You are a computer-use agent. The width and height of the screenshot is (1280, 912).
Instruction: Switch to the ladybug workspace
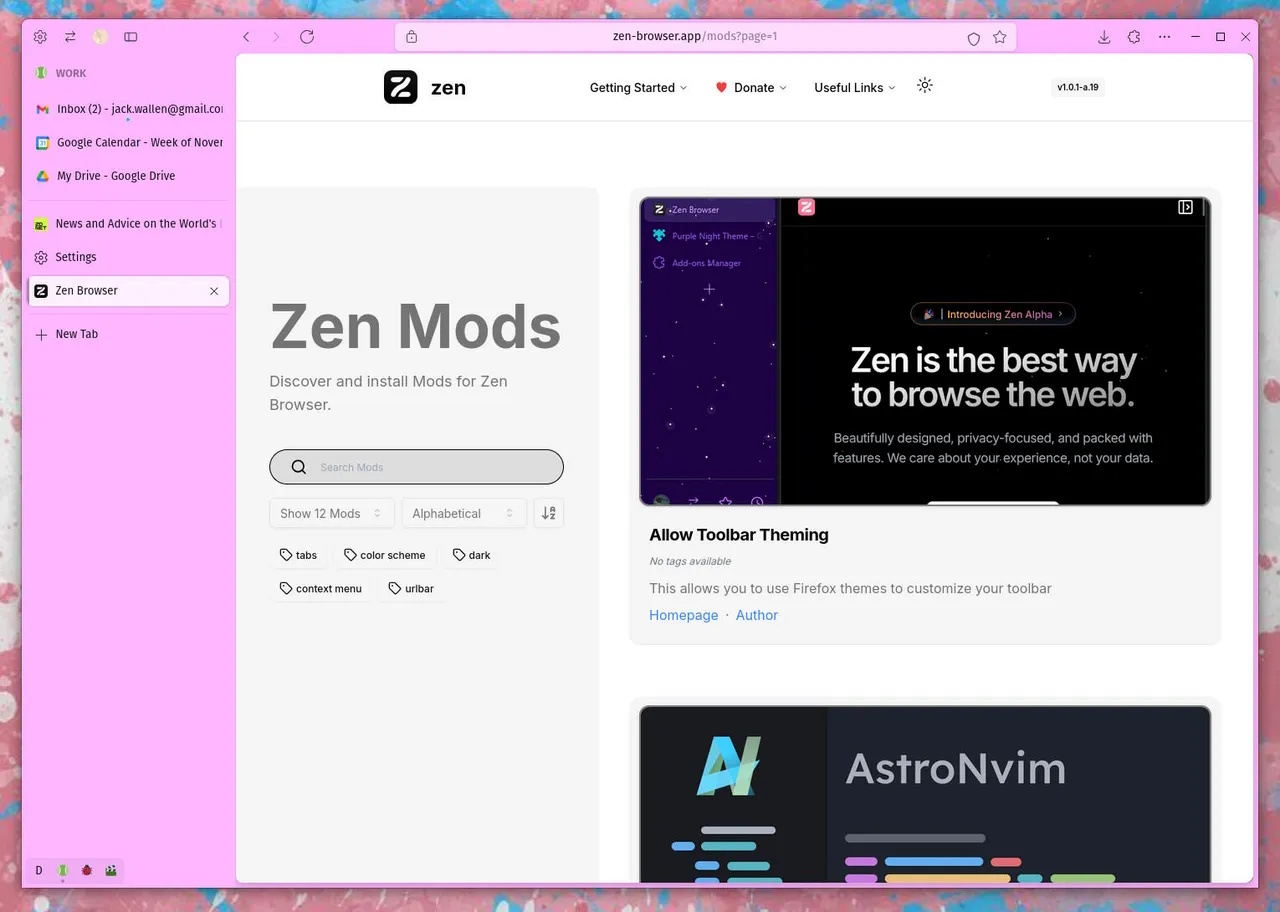click(x=87, y=871)
